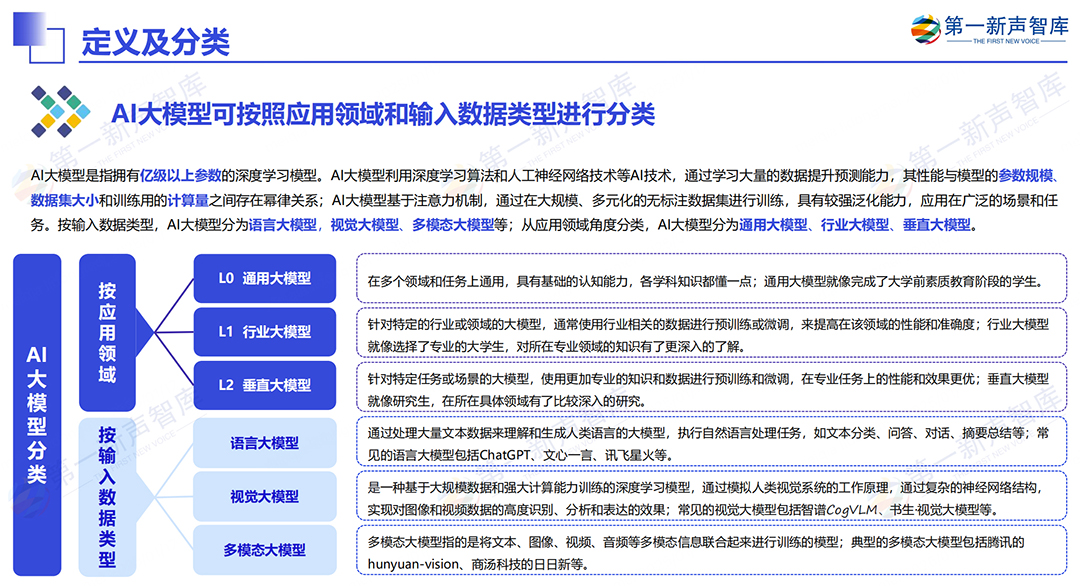Click the description box mentioning ChatGPT
Viewport: 1080px width, 586px height.
tap(712, 443)
